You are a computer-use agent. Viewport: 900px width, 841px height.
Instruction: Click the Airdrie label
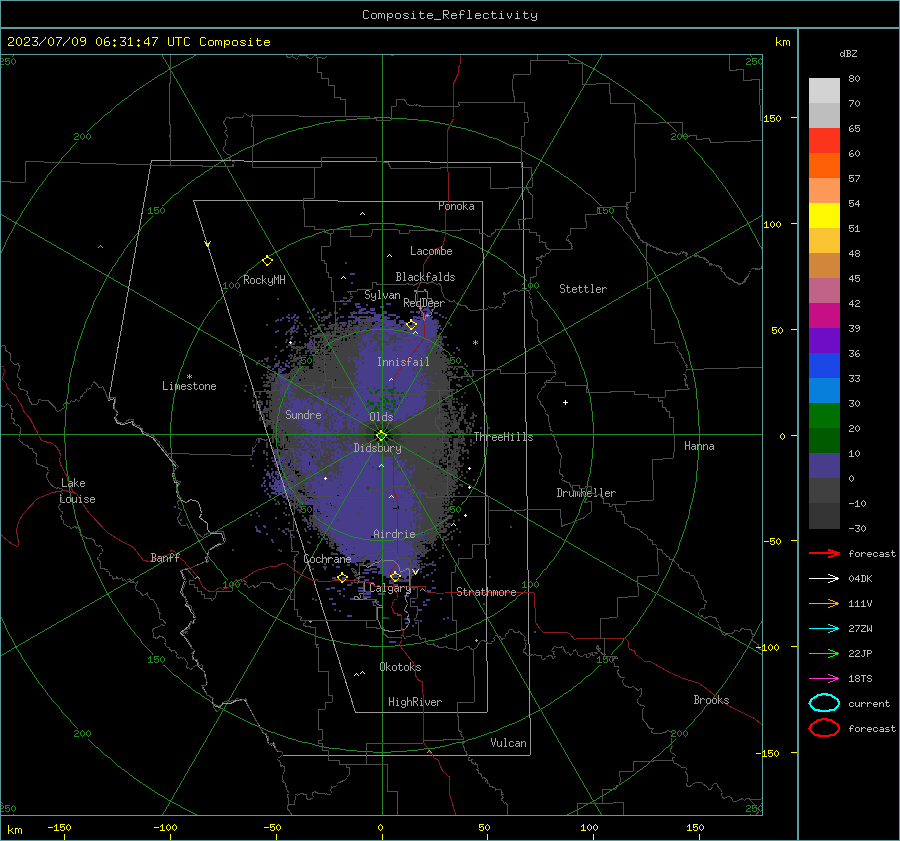(394, 534)
